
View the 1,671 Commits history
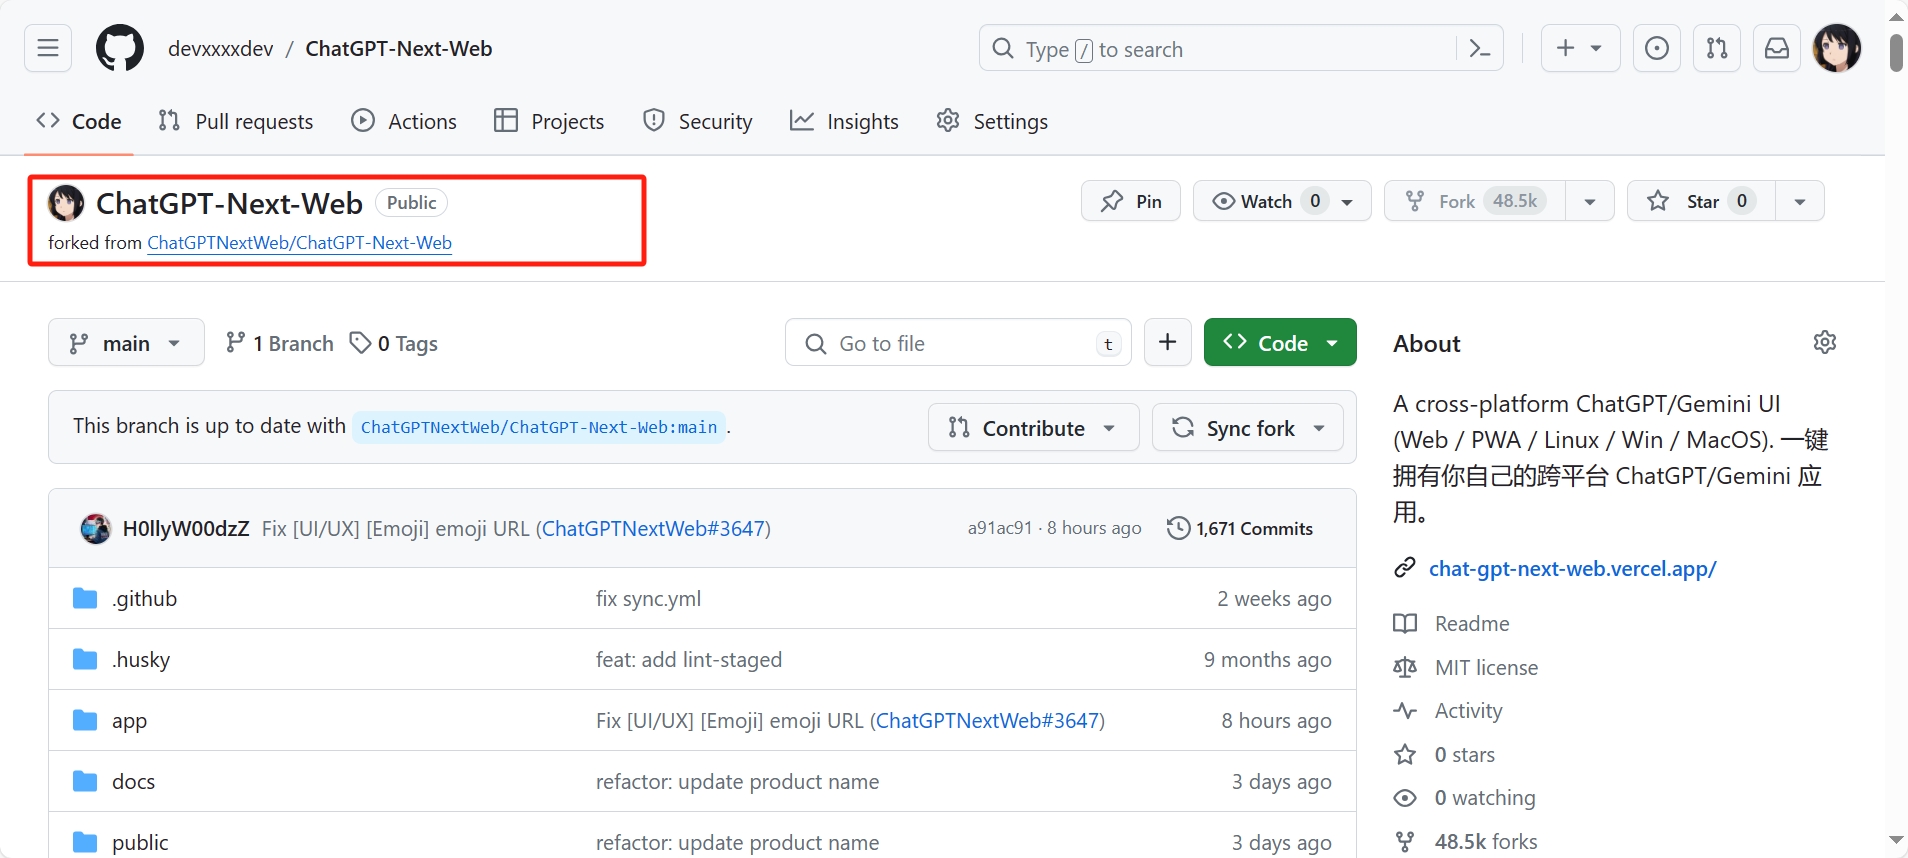click(1240, 528)
